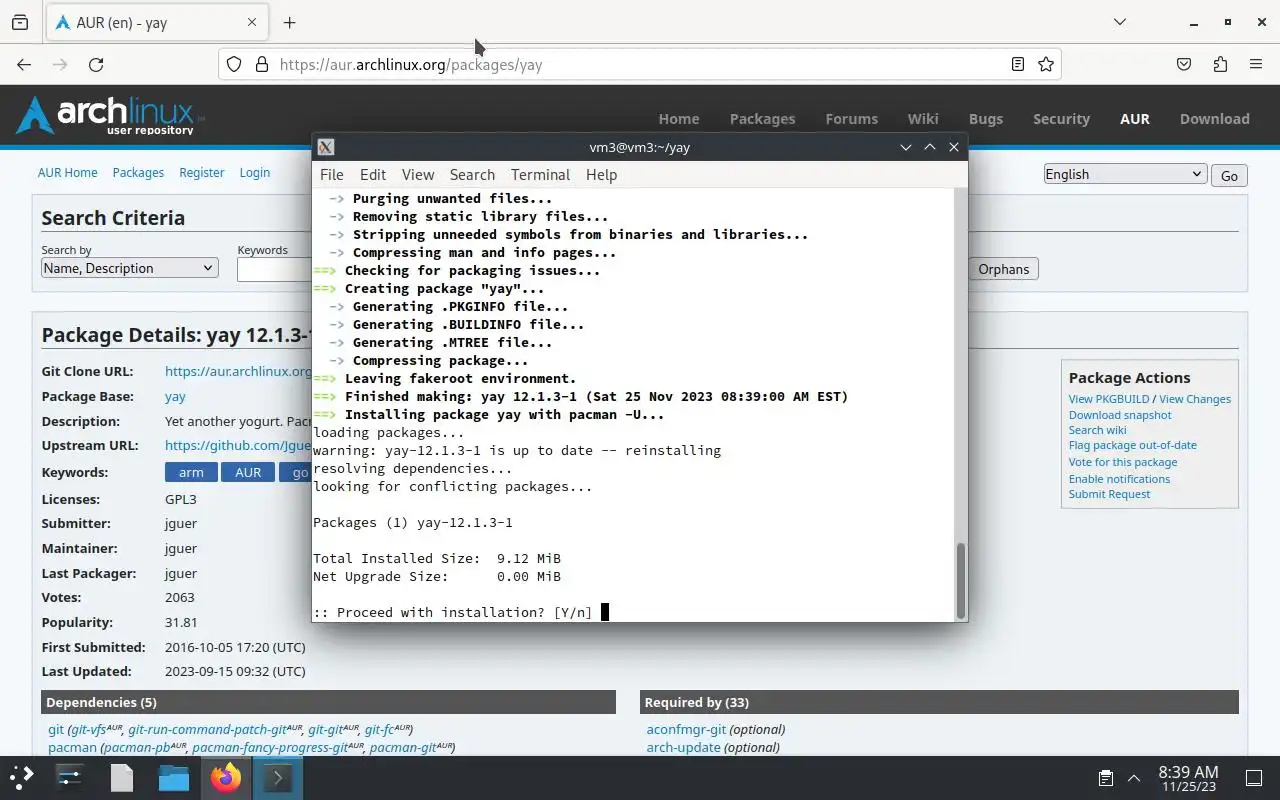Viewport: 1280px width, 800px height.
Task: Go to AUR Home link
Action: [68, 172]
